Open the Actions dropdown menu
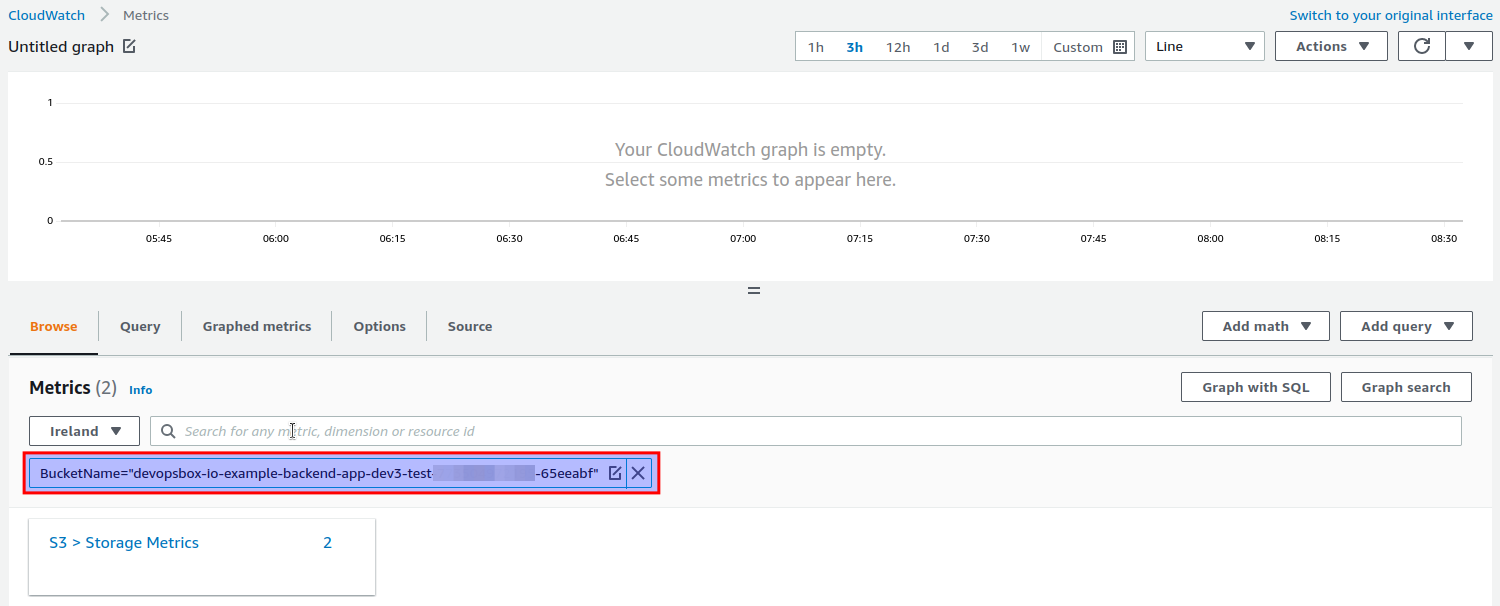Image resolution: width=1500 pixels, height=606 pixels. coord(1331,45)
